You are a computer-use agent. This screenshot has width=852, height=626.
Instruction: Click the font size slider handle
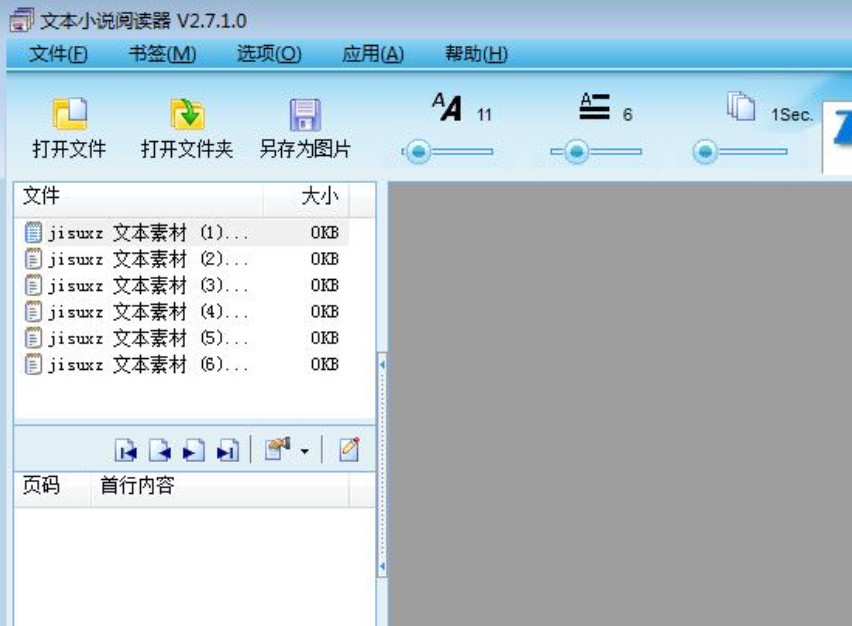(x=418, y=152)
